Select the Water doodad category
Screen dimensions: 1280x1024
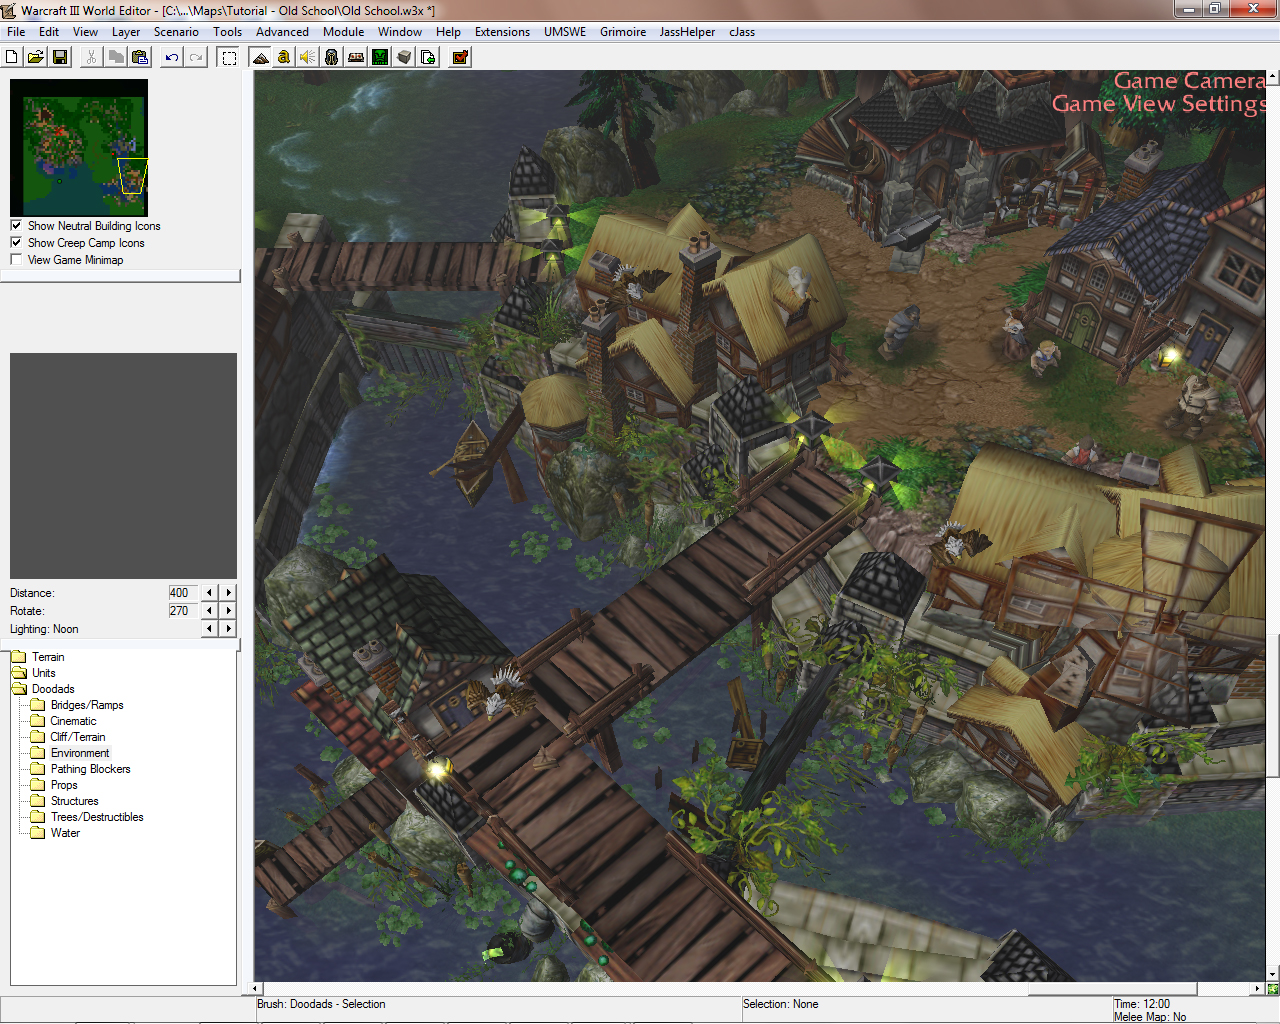coord(65,833)
